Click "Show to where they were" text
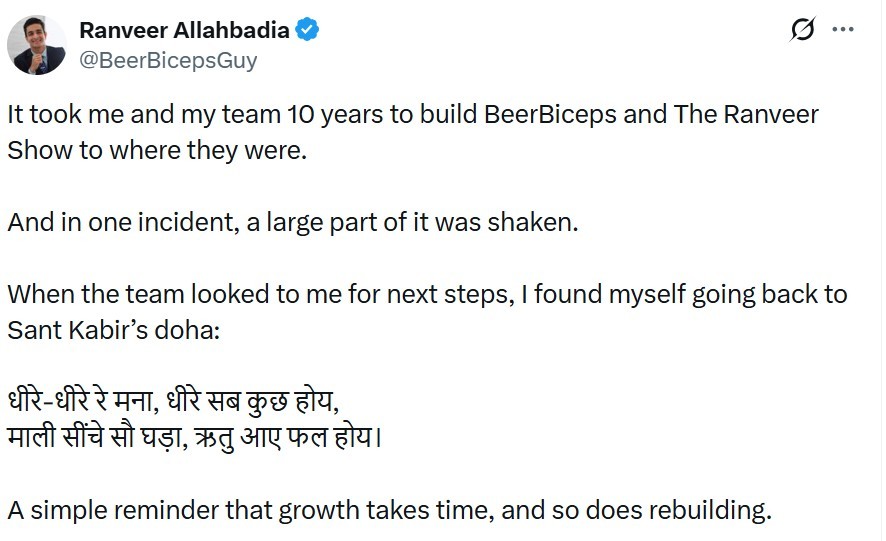Screen dimensions: 886x541 pos(133,150)
